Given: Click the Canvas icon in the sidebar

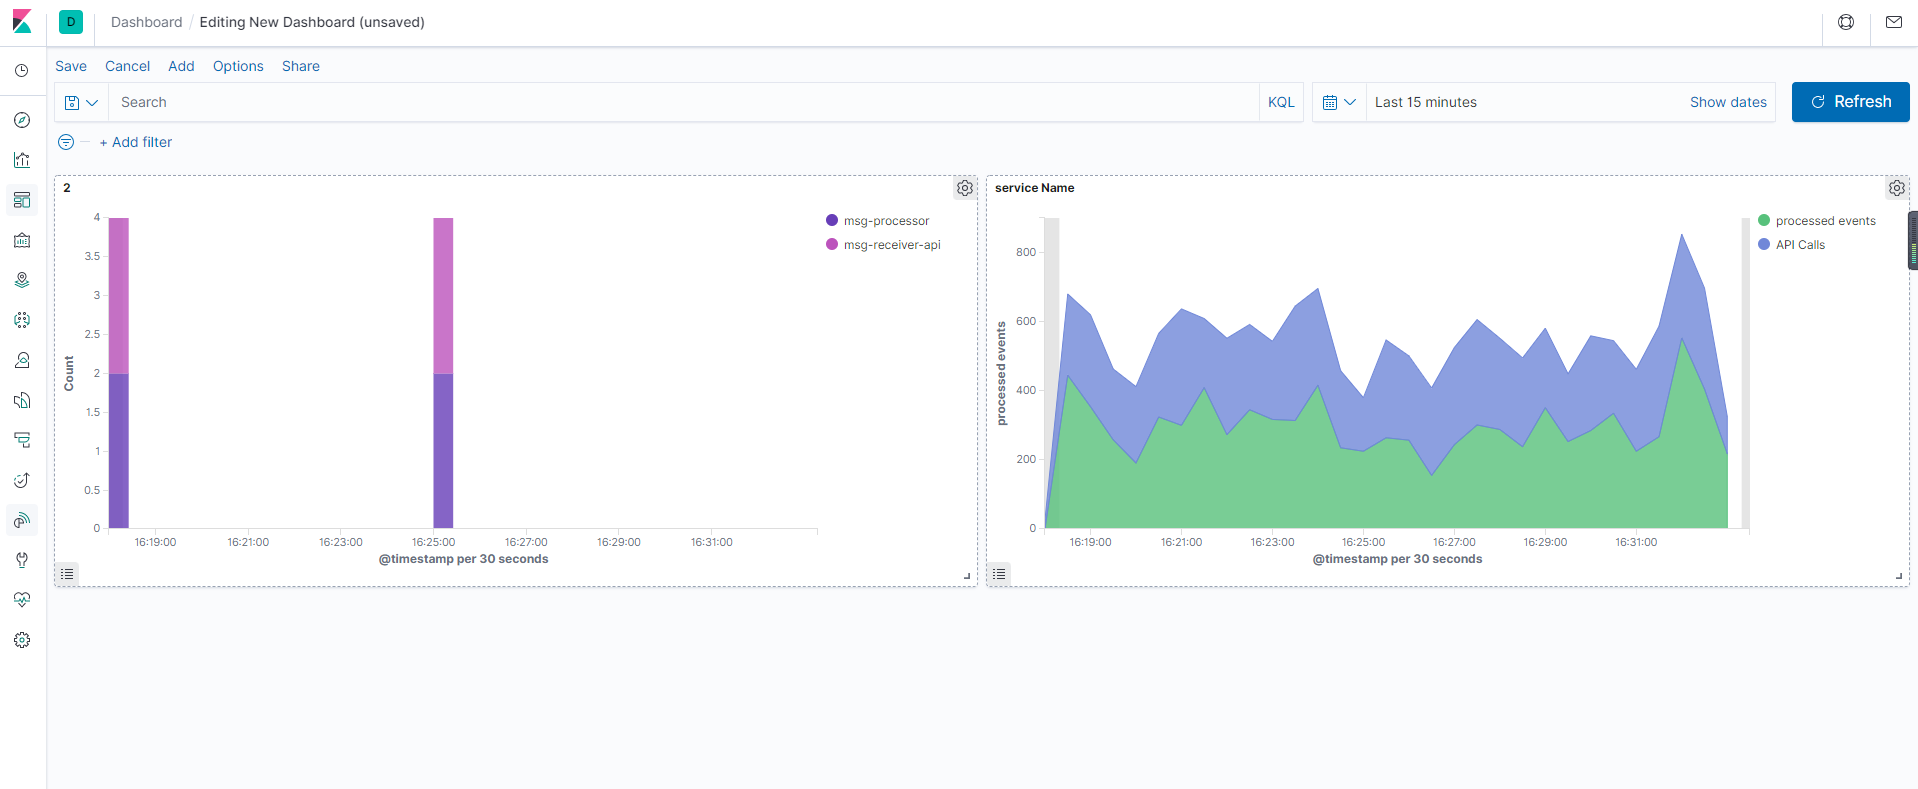Looking at the screenshot, I should point(22,240).
